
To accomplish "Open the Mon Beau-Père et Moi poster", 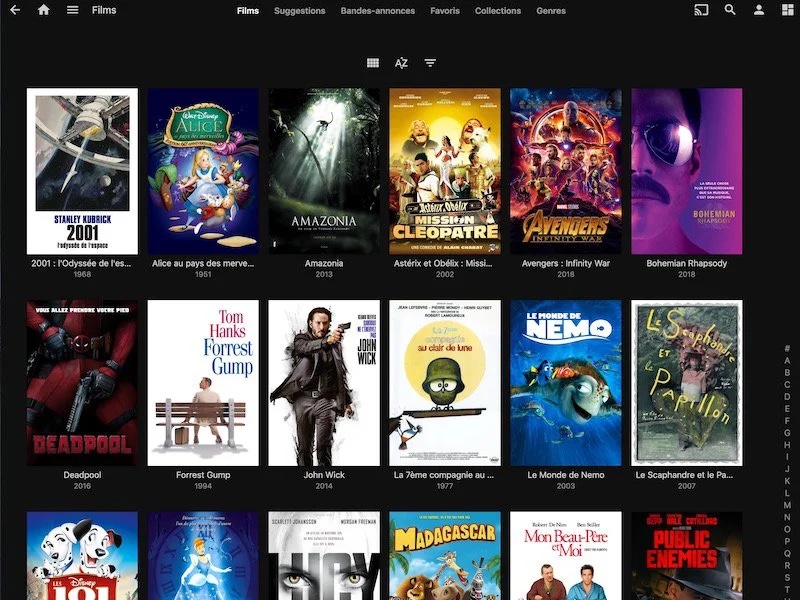I will tap(566, 556).
